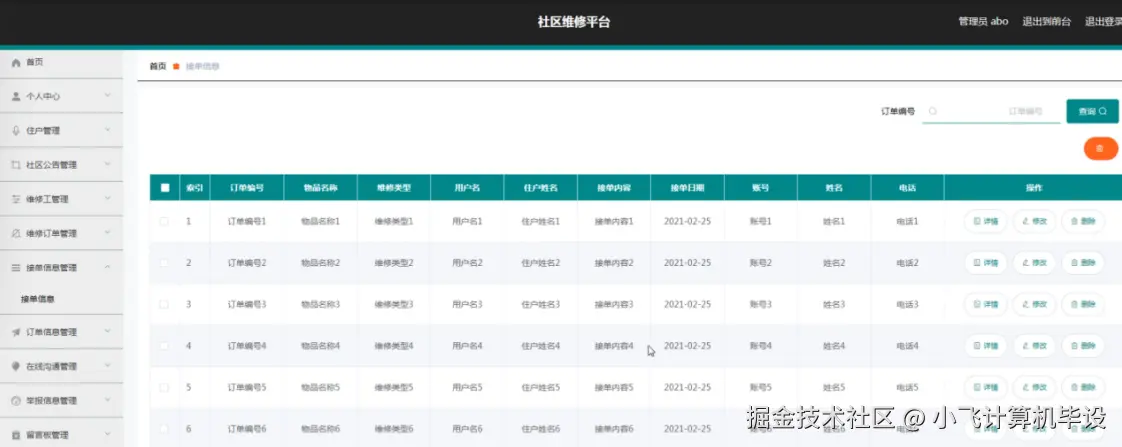Screen dimensions: 1122x447
Task: Click the 维修订单管理 sidebar icon
Action: [x=16, y=234]
